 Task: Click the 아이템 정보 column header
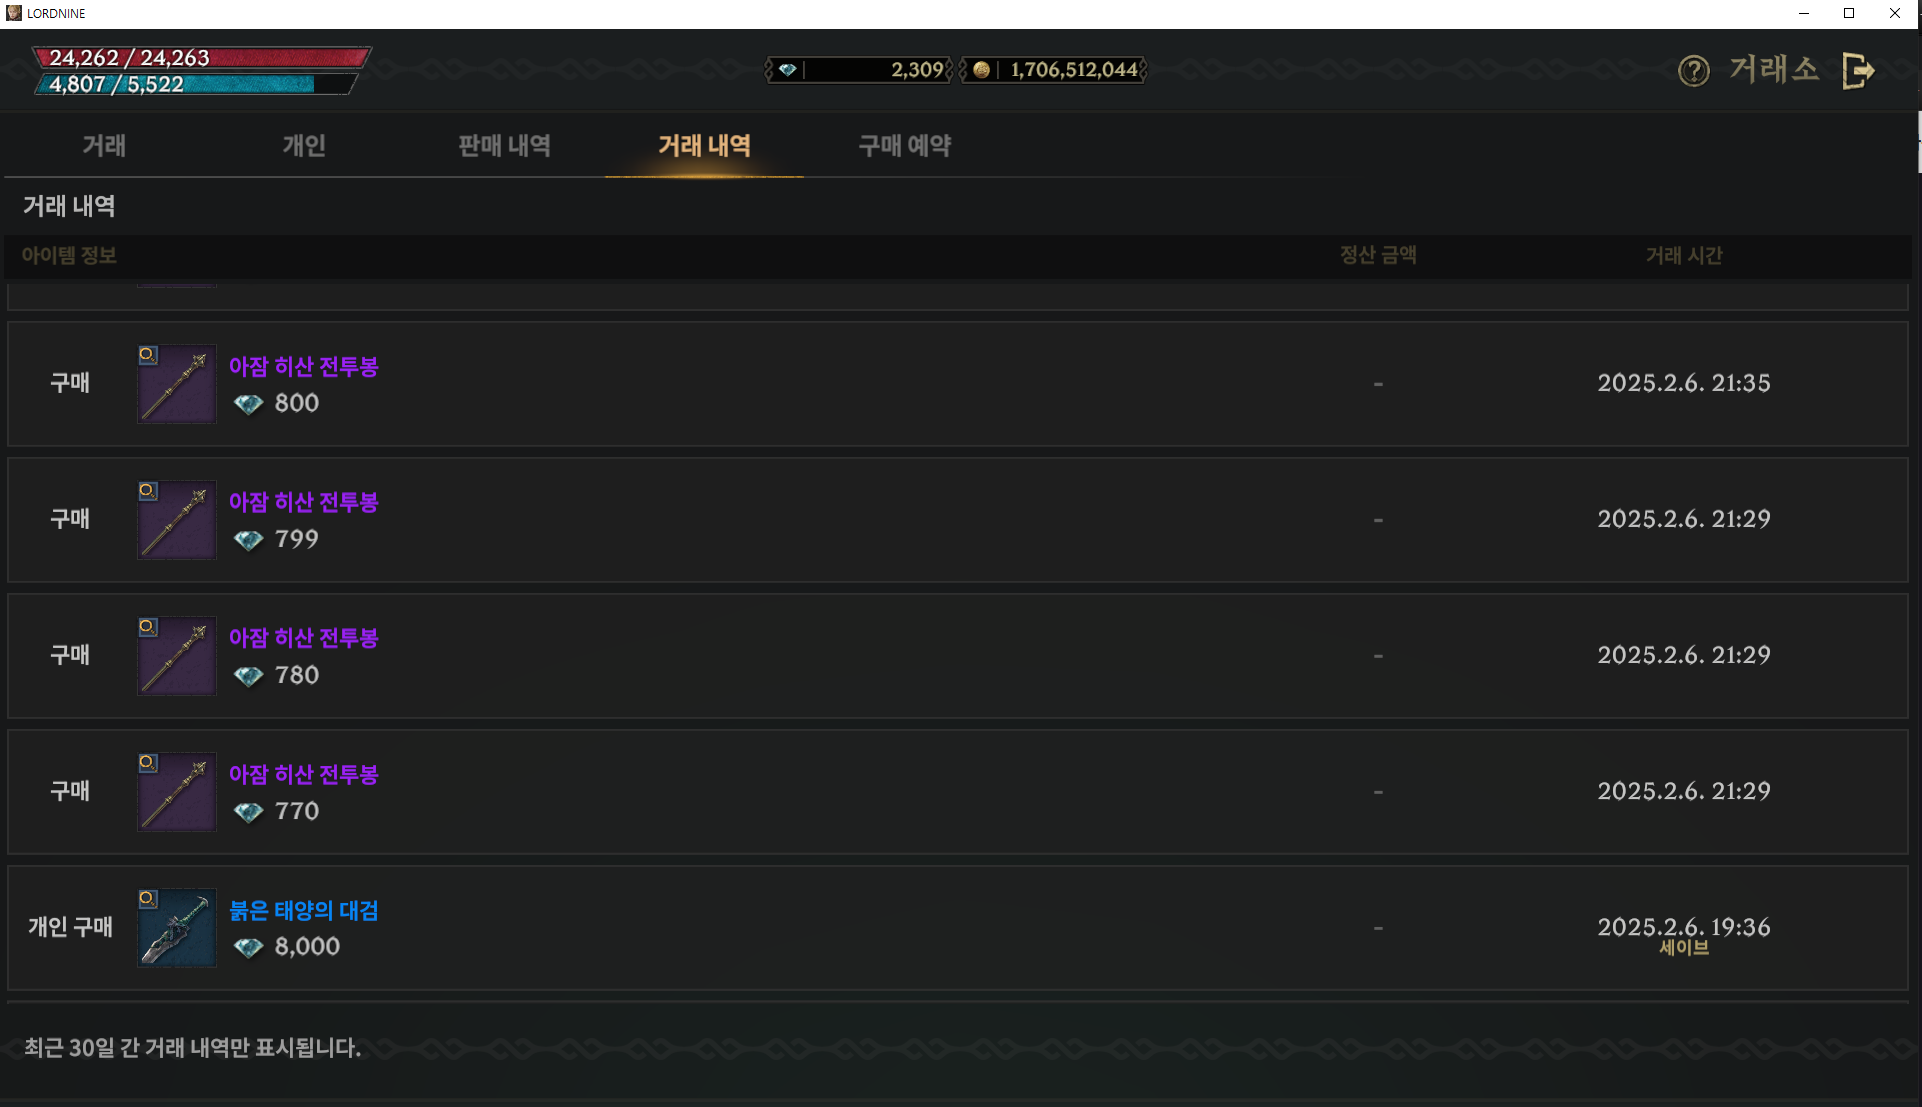tap(69, 256)
